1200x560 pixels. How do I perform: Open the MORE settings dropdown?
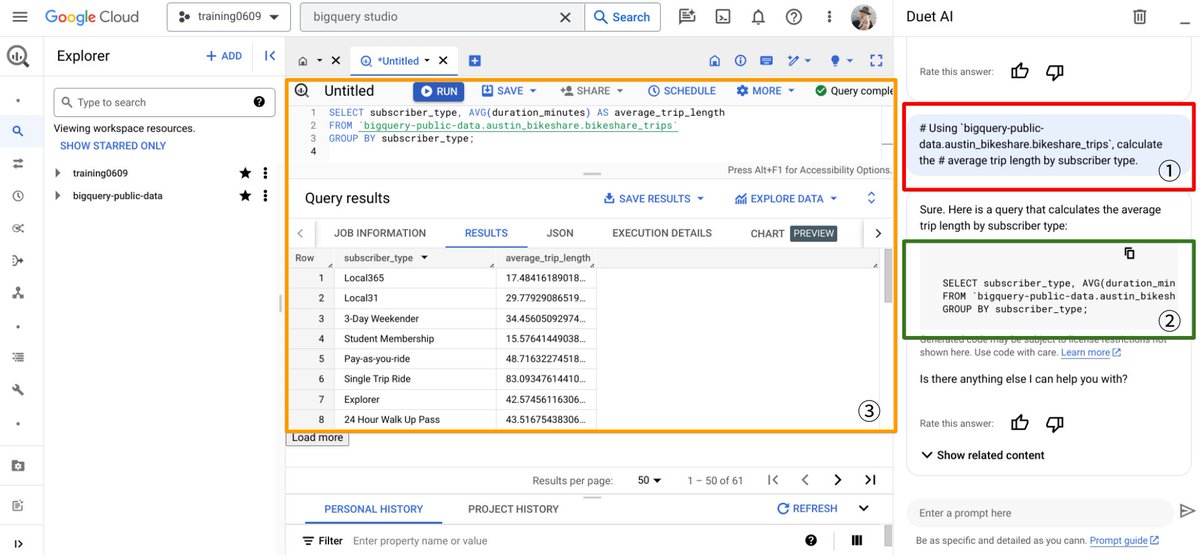pos(765,91)
